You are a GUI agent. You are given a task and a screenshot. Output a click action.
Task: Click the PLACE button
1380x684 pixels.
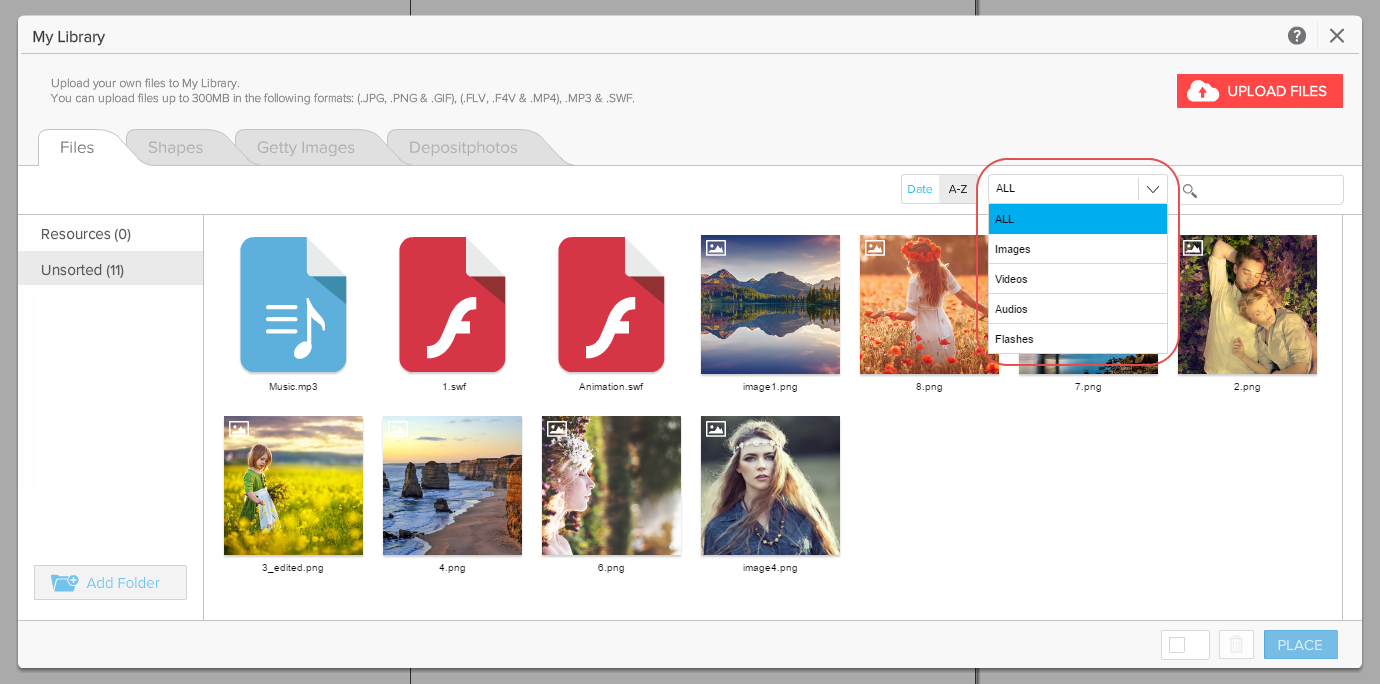pyautogui.click(x=1300, y=645)
